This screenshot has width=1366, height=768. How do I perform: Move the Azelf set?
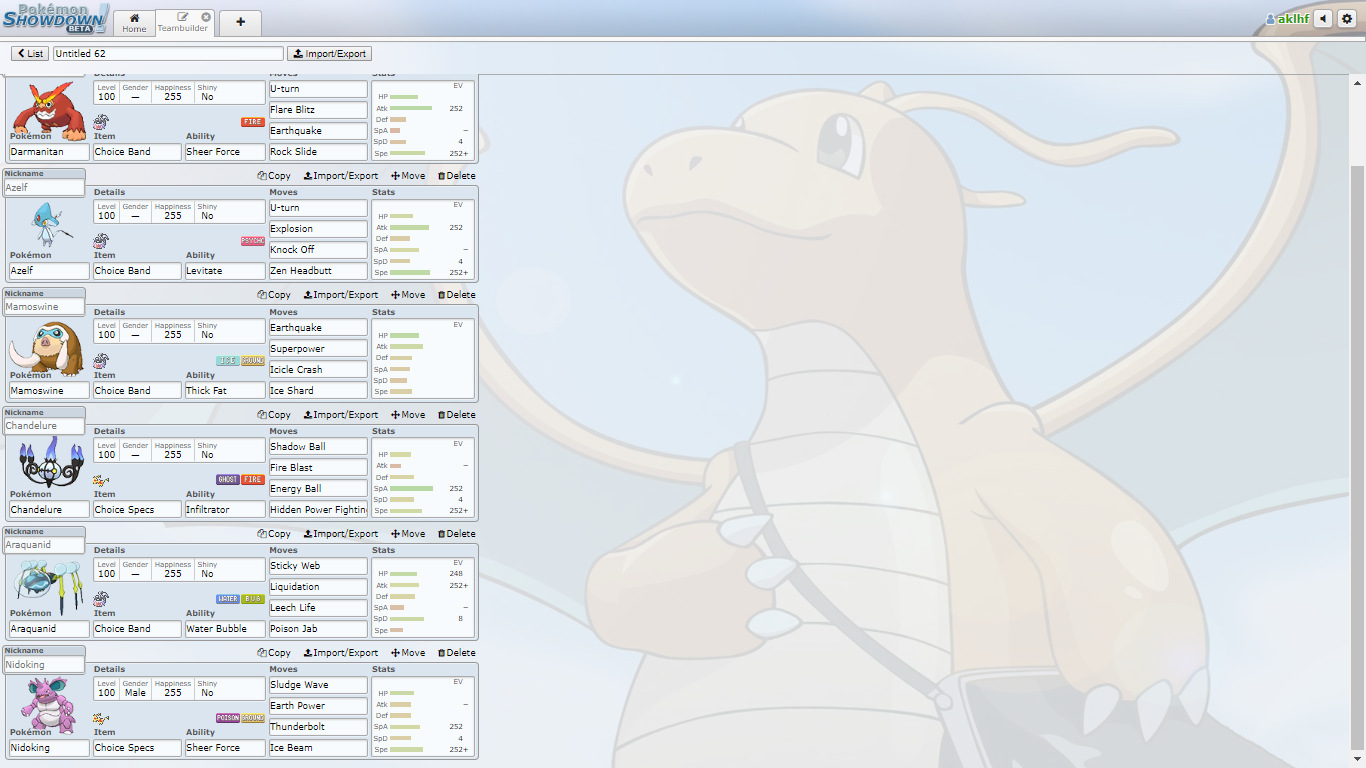[408, 176]
